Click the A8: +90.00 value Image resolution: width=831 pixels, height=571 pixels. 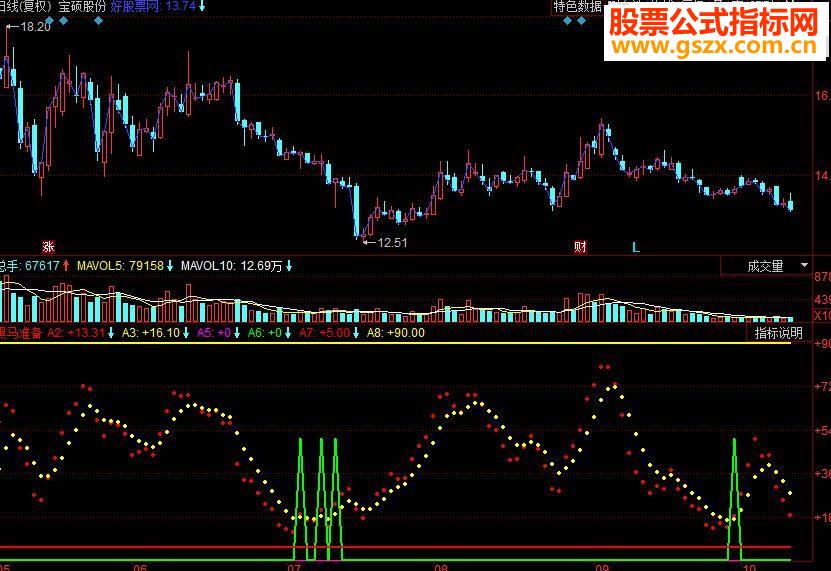tap(395, 333)
